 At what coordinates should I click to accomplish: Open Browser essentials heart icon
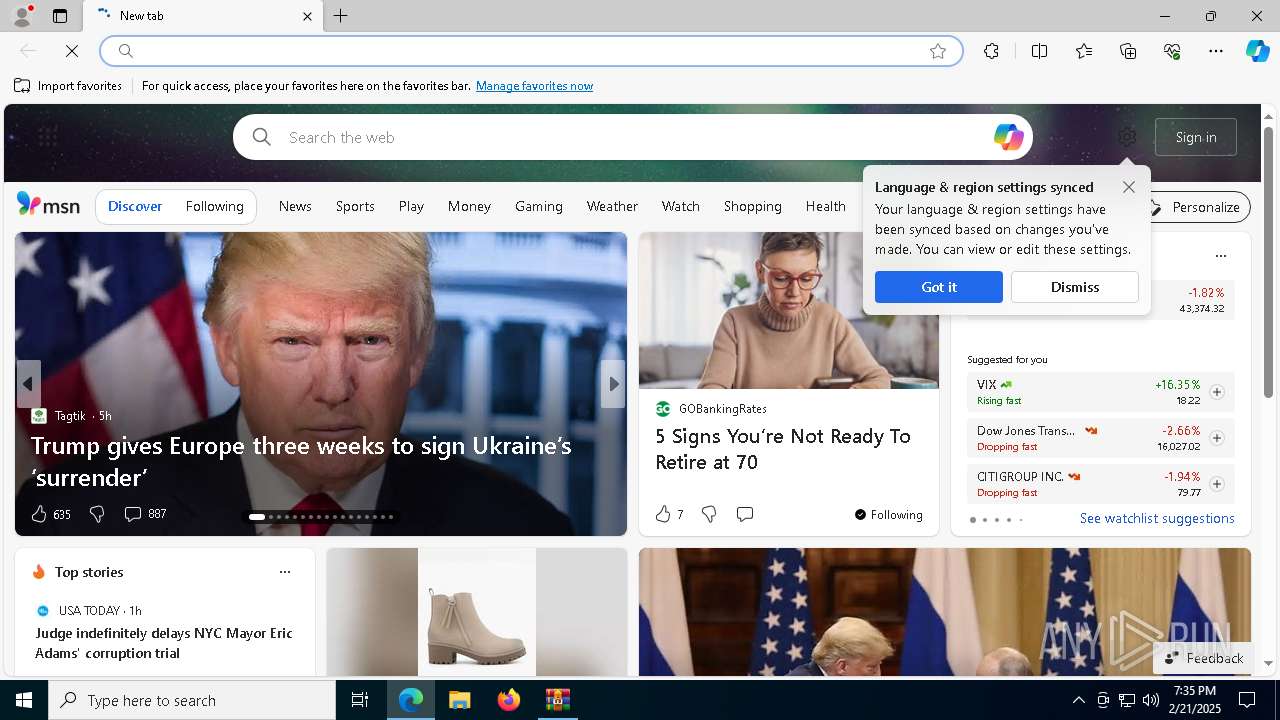pyautogui.click(x=1172, y=51)
